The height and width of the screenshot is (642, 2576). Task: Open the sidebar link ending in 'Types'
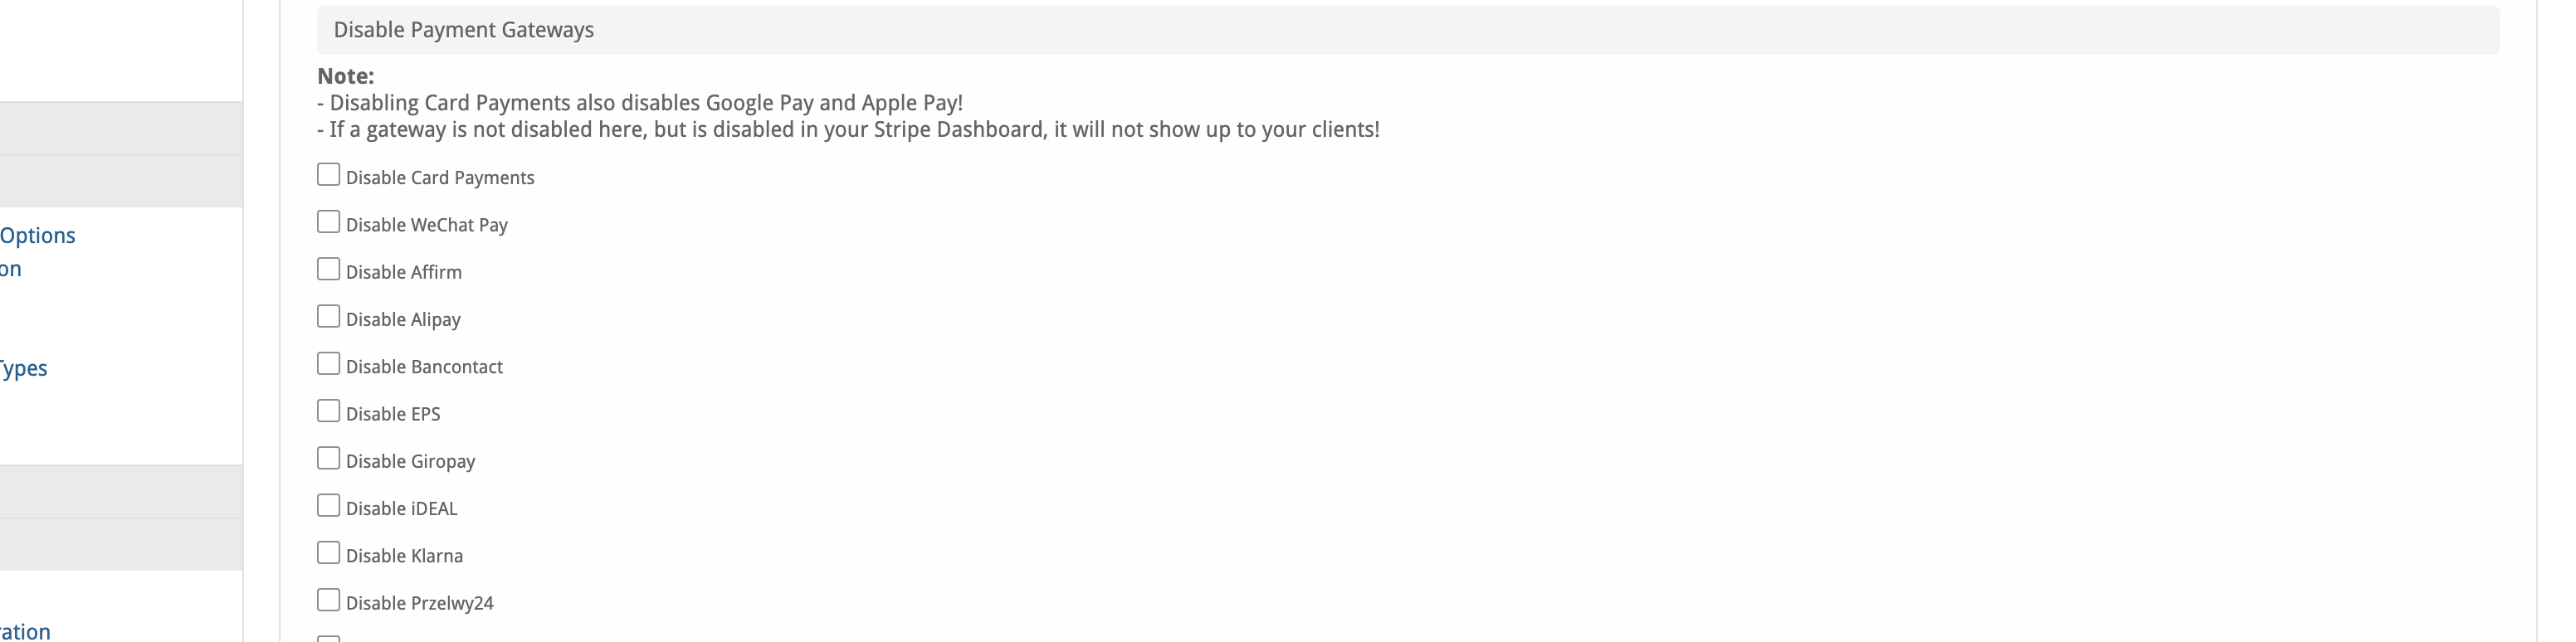[24, 369]
